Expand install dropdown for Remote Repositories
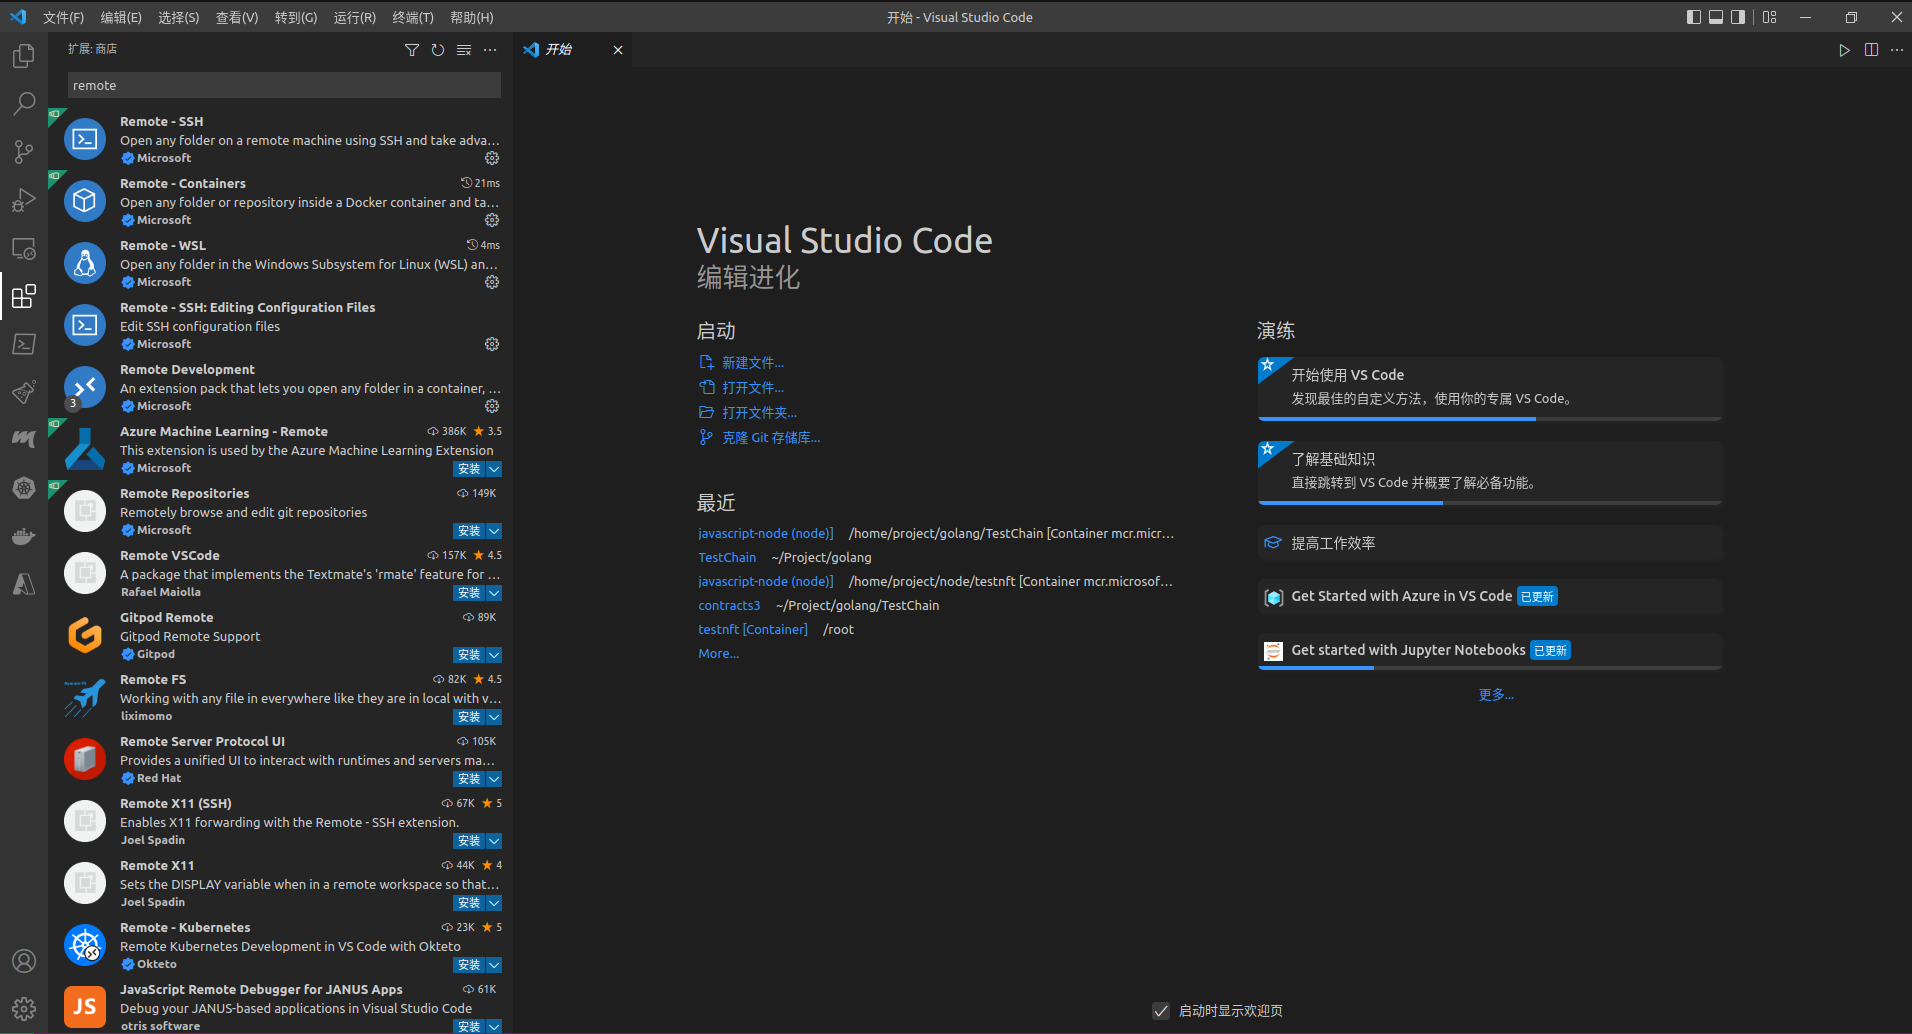This screenshot has height=1034, width=1912. pos(494,531)
